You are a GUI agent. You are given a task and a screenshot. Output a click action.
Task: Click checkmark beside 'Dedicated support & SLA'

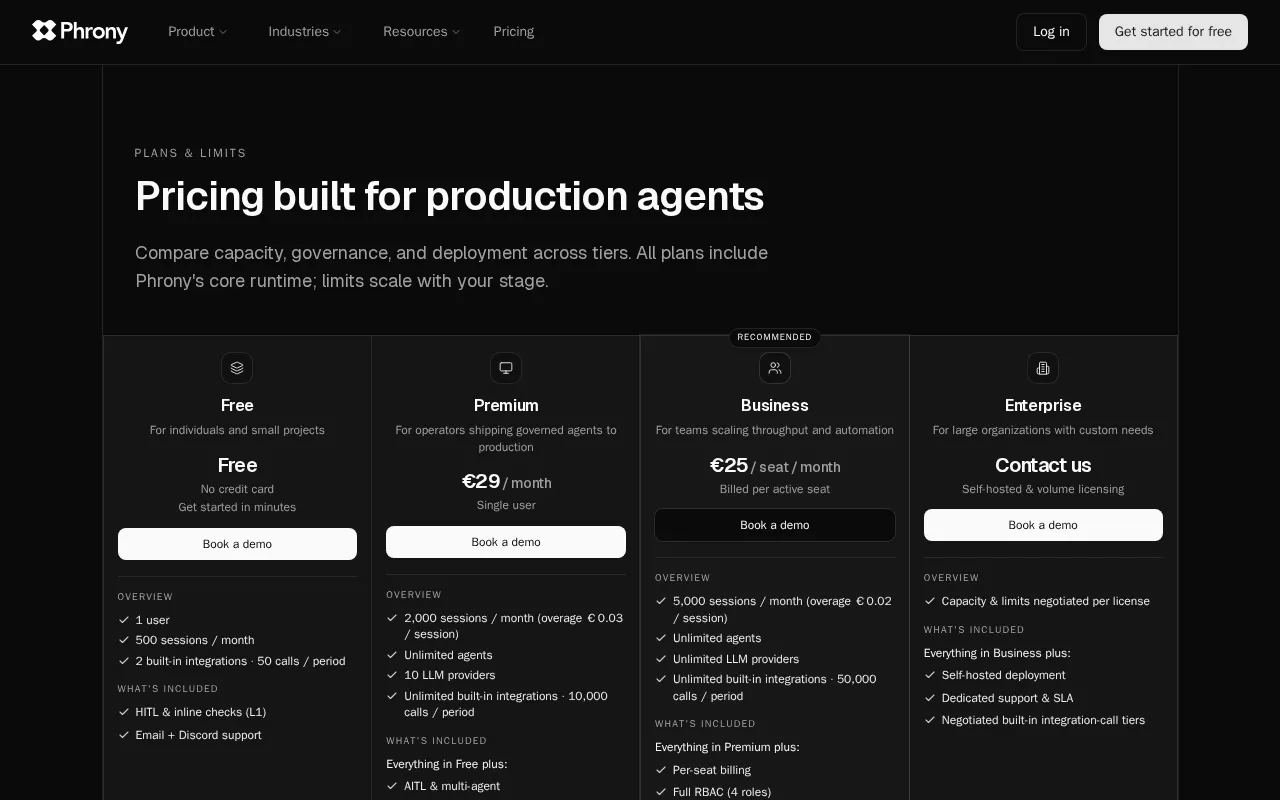(x=930, y=698)
